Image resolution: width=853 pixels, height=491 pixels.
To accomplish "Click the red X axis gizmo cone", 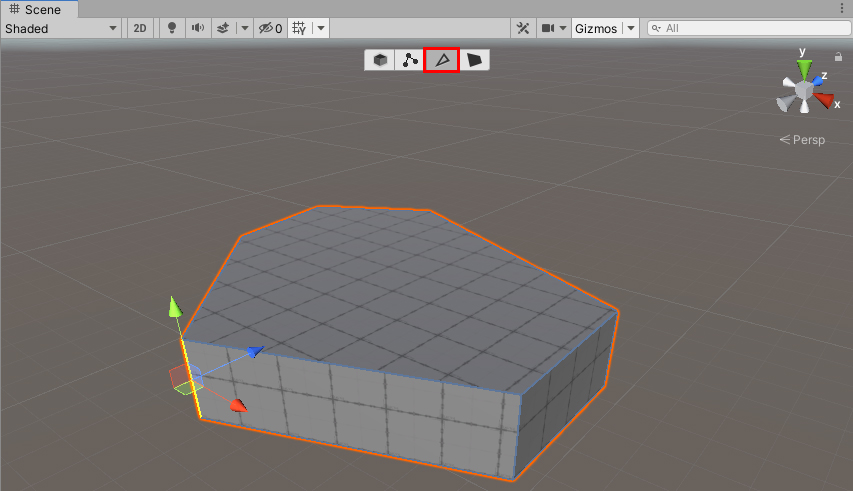I will [825, 99].
